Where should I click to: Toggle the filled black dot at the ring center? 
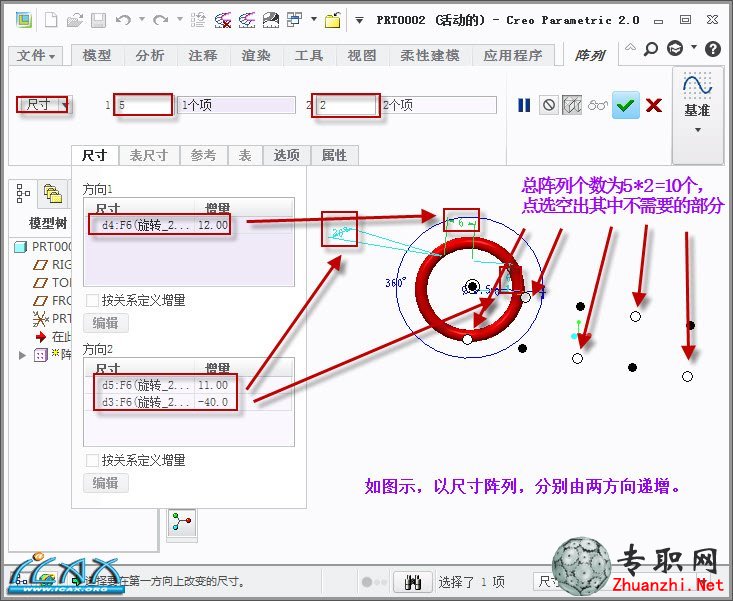point(473,286)
